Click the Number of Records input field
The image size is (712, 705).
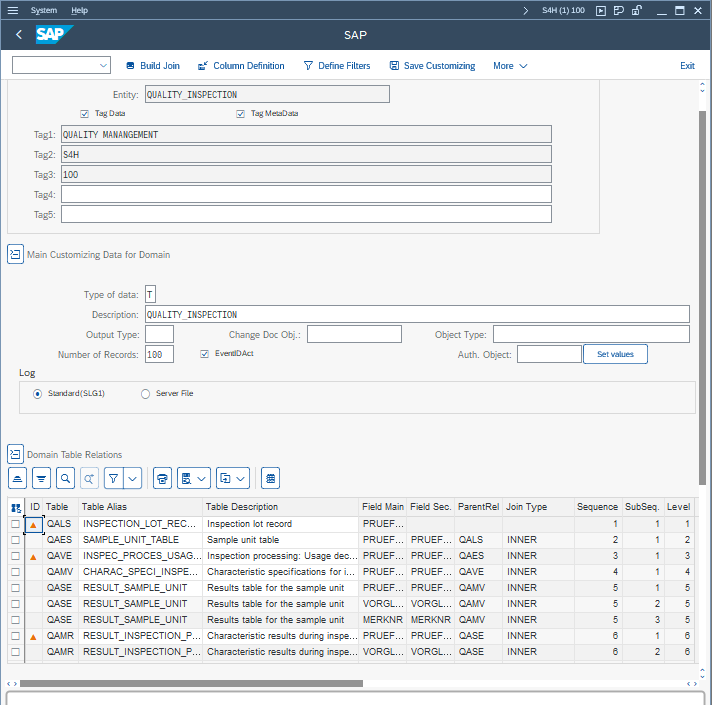tap(159, 354)
